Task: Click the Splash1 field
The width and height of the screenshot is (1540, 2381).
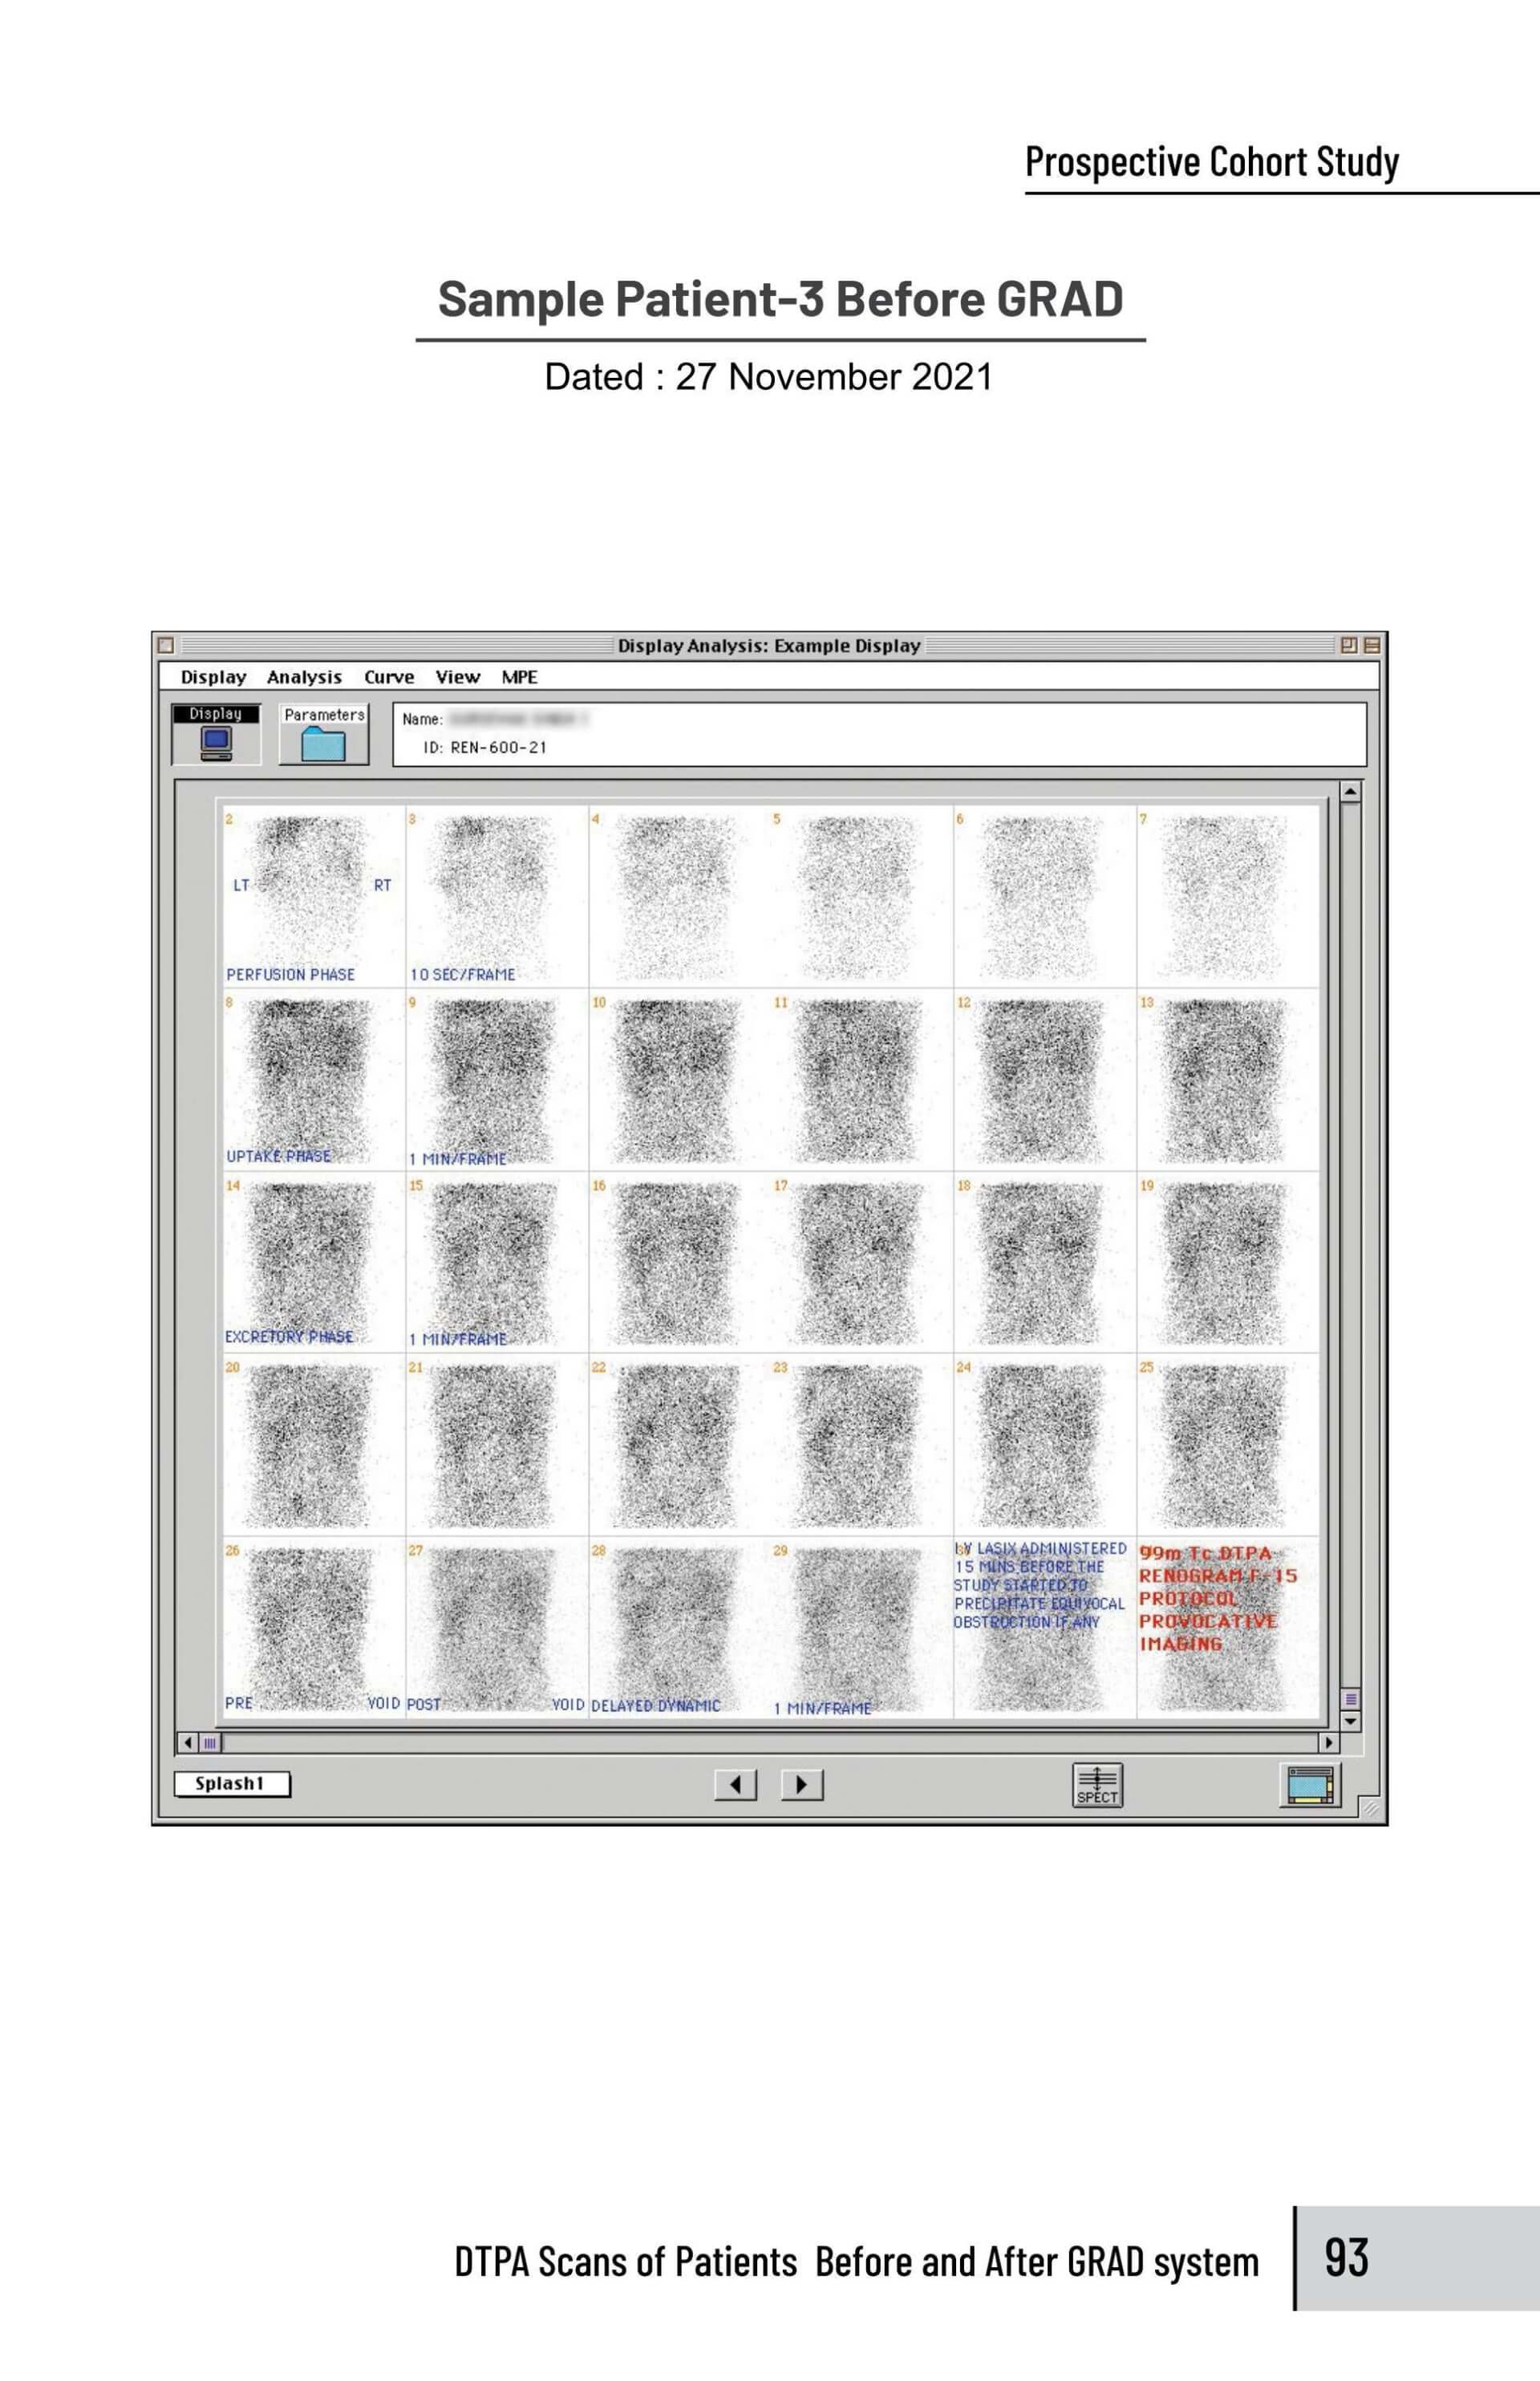Action: coord(232,1784)
